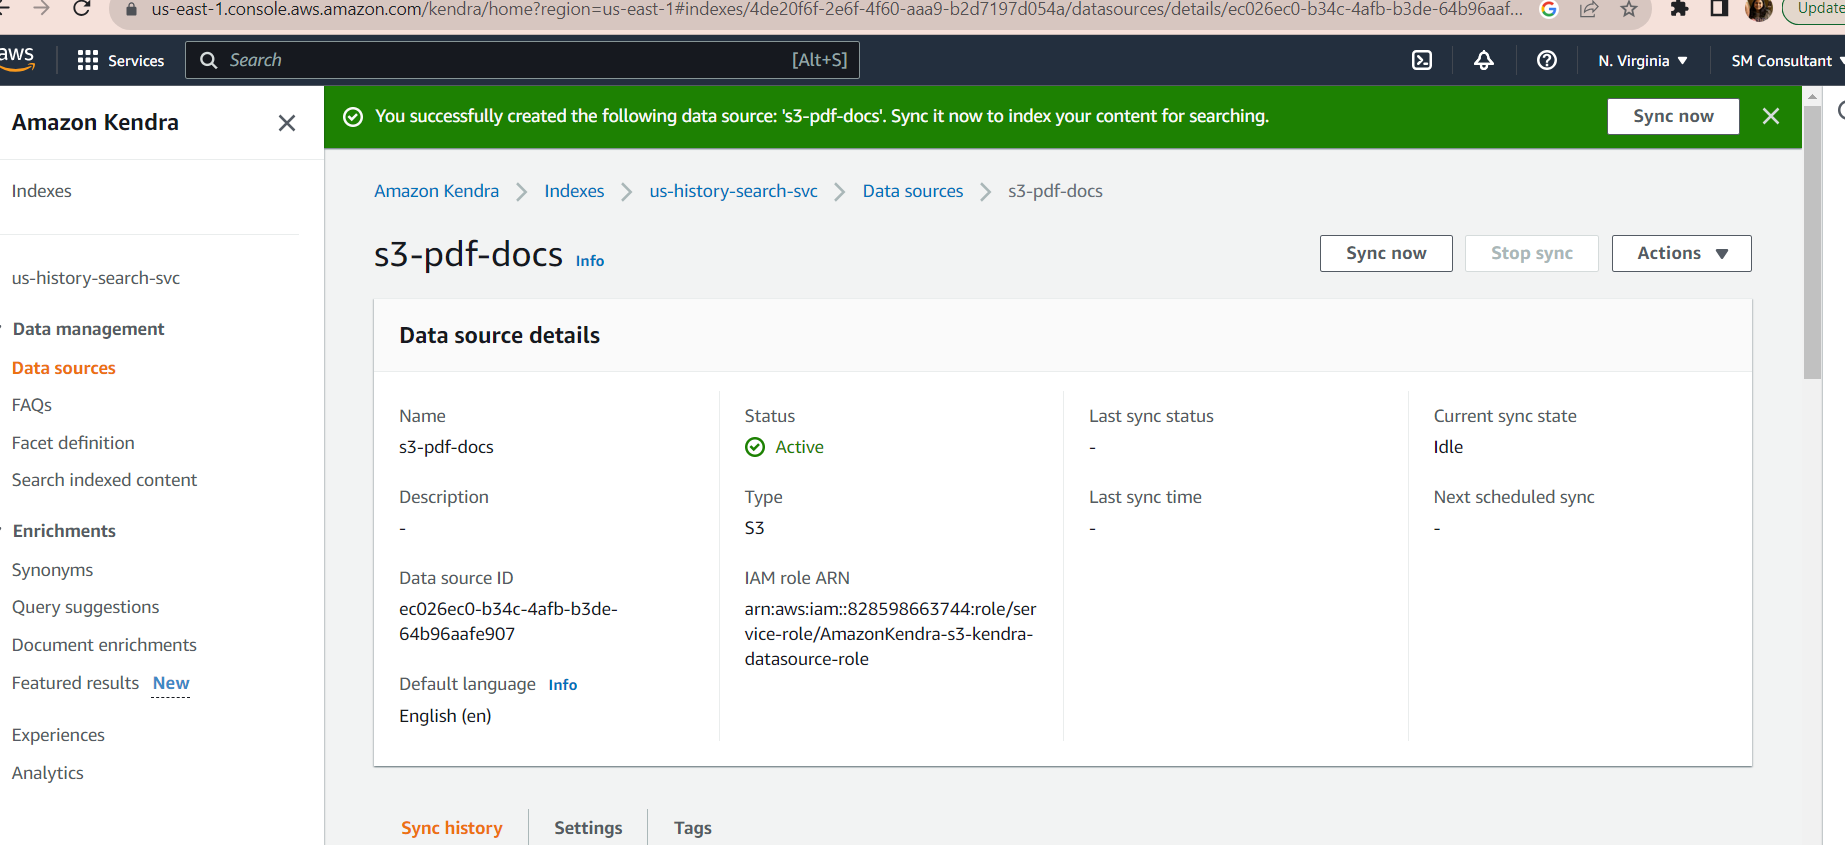Open AWS CloudShell terminal icon
Screen dimensions: 1845x845
pos(1421,60)
